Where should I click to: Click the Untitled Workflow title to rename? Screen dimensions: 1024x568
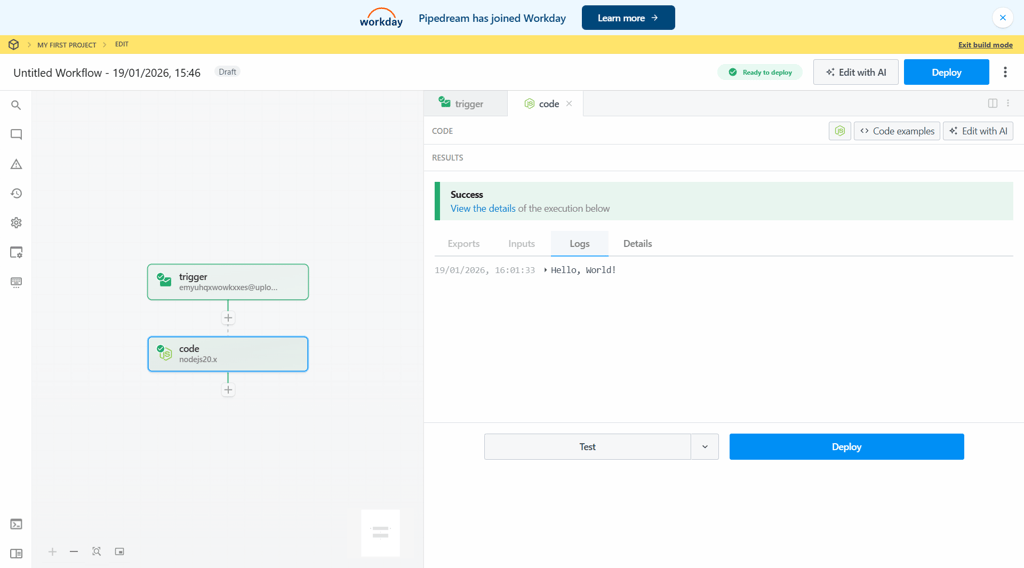pyautogui.click(x=107, y=72)
